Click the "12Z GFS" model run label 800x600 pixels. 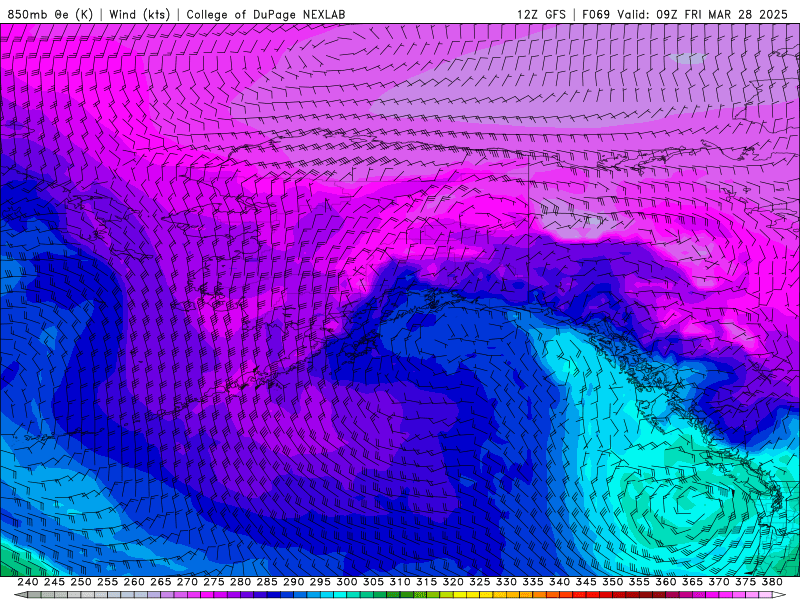click(541, 14)
